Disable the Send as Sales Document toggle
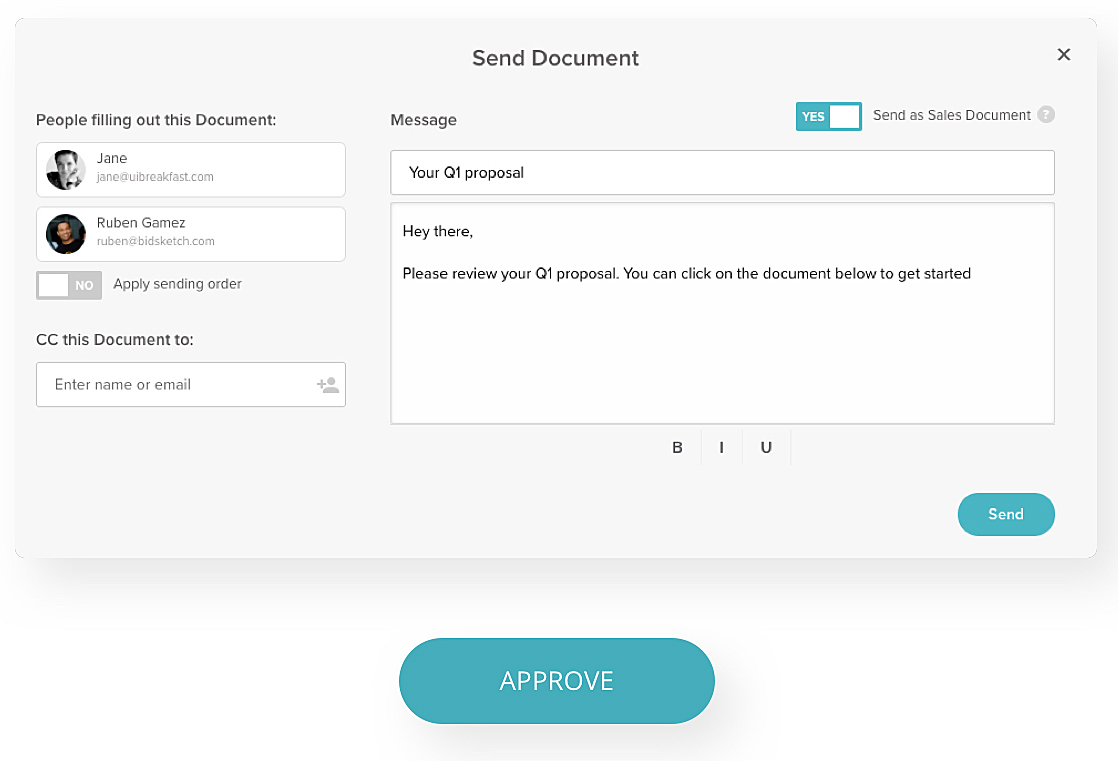1118x761 pixels. [x=828, y=116]
